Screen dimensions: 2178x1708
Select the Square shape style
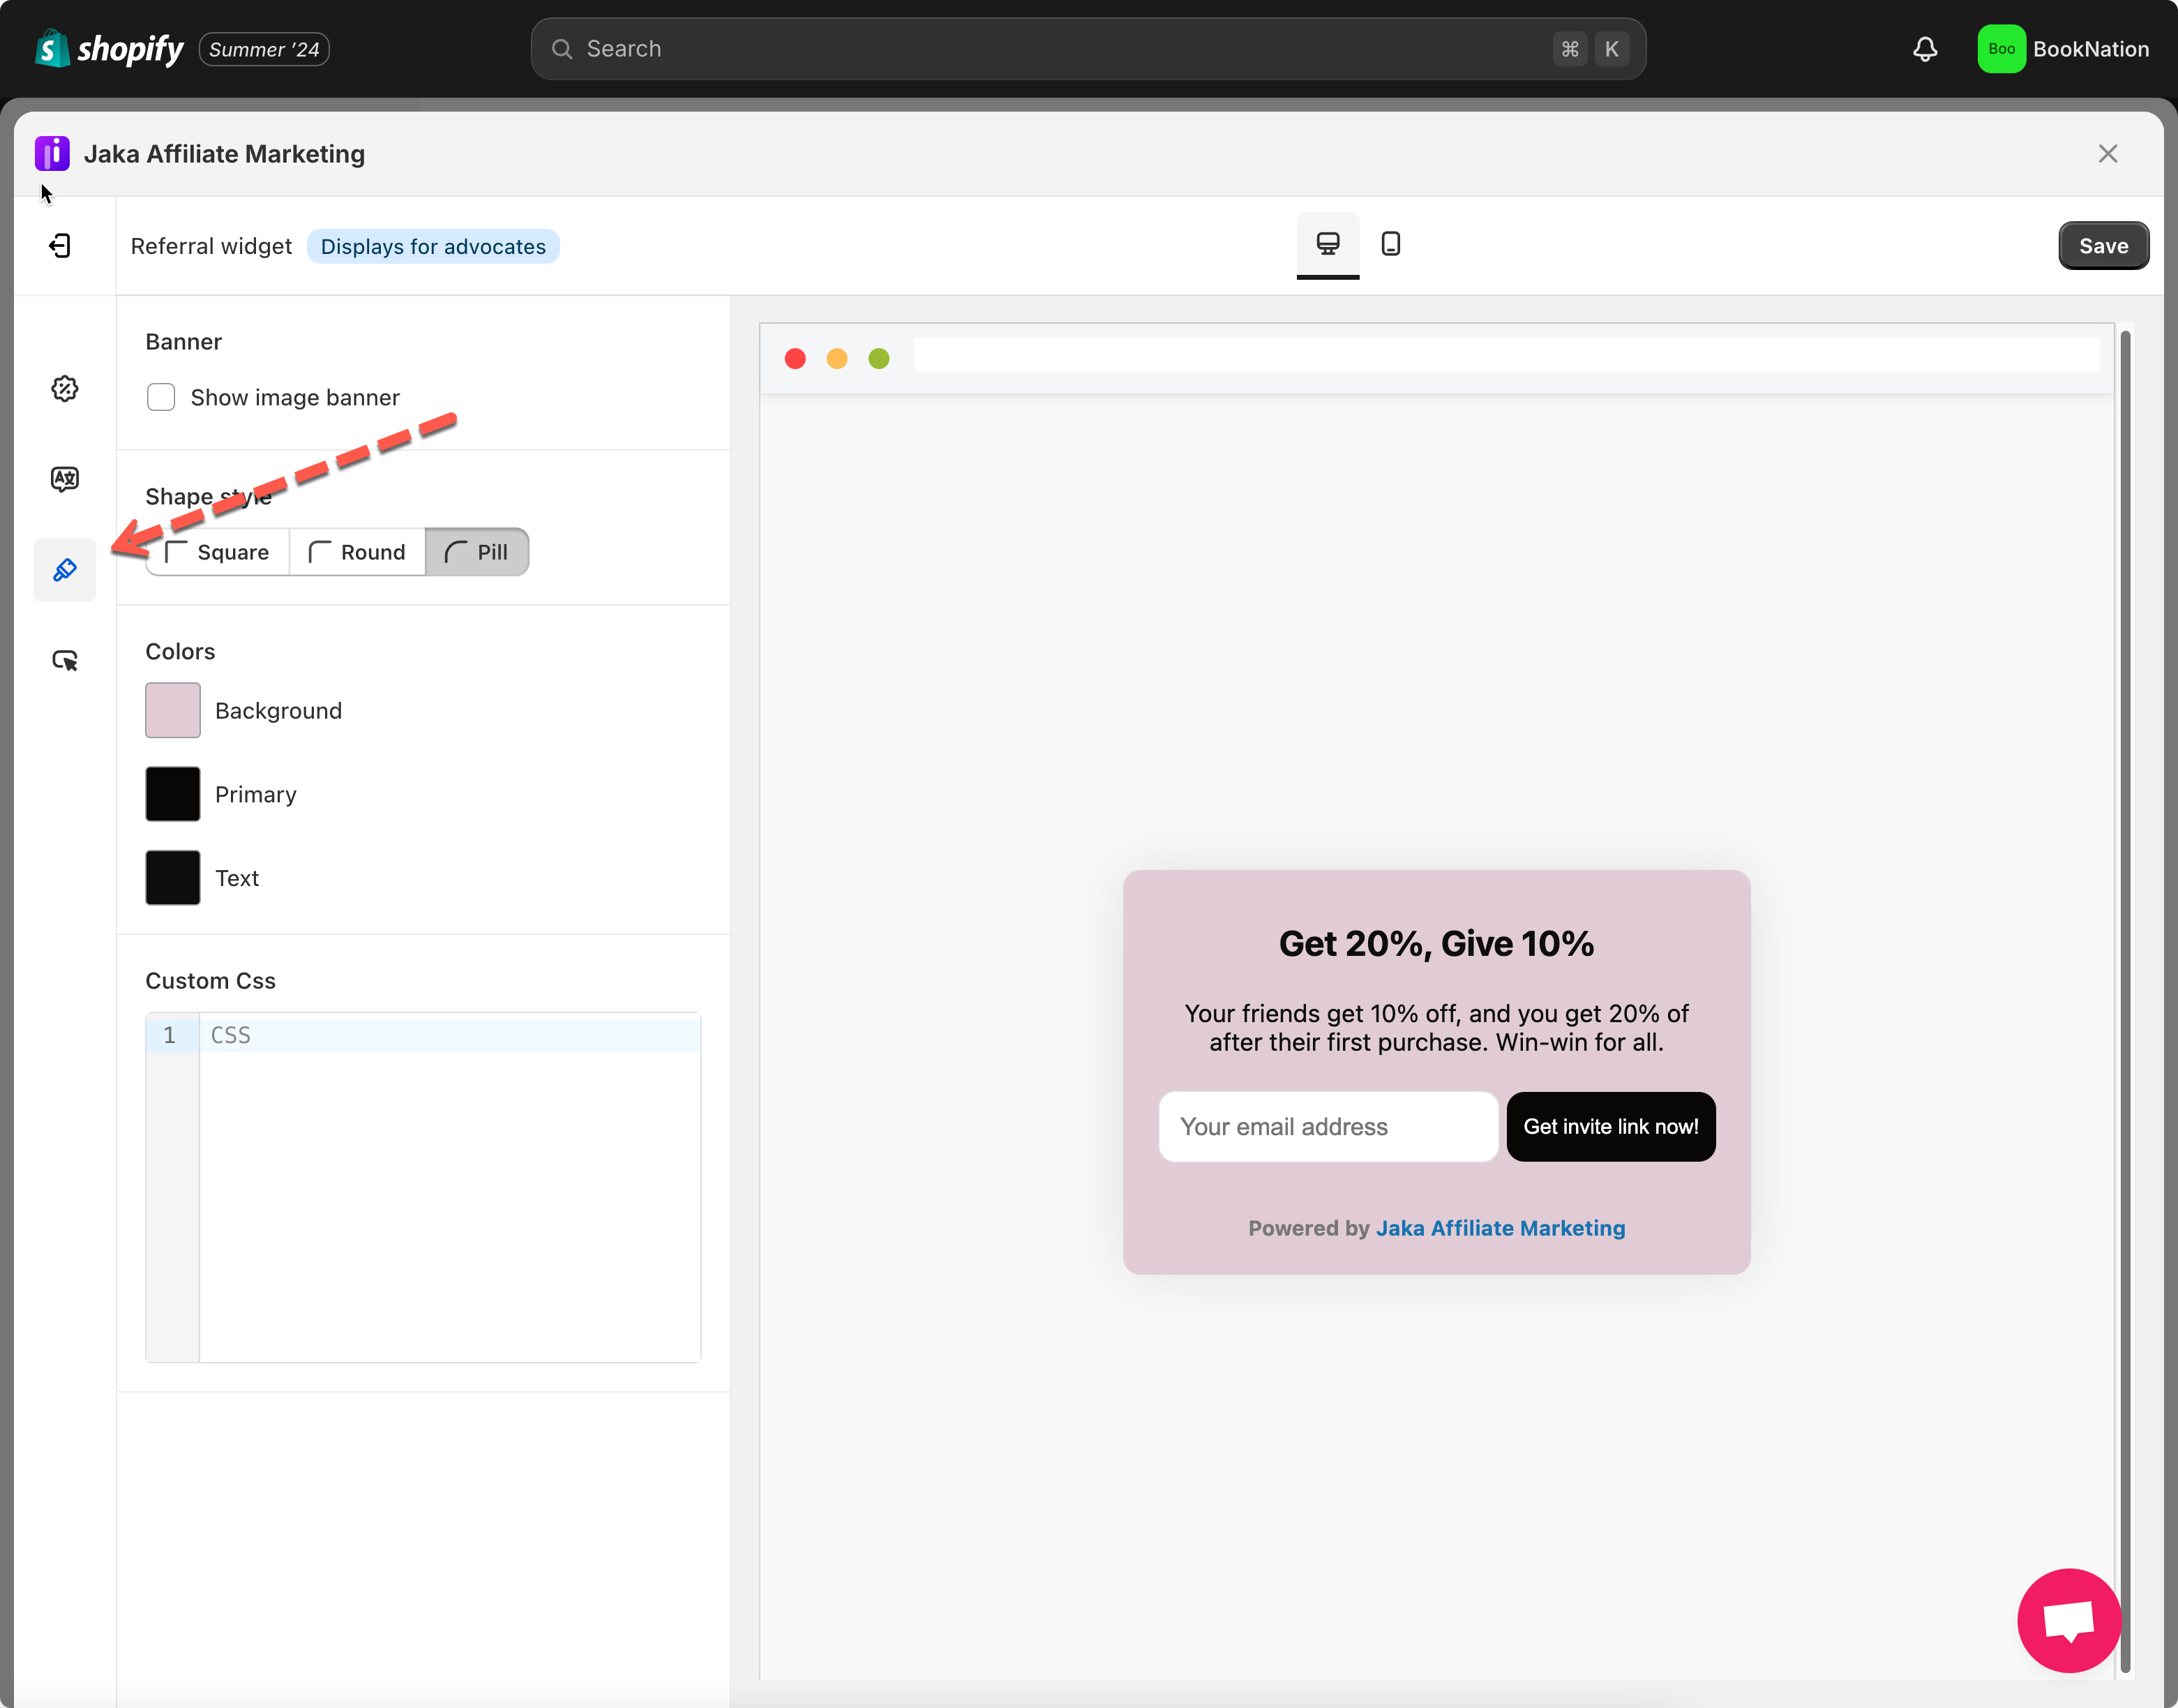click(x=218, y=553)
